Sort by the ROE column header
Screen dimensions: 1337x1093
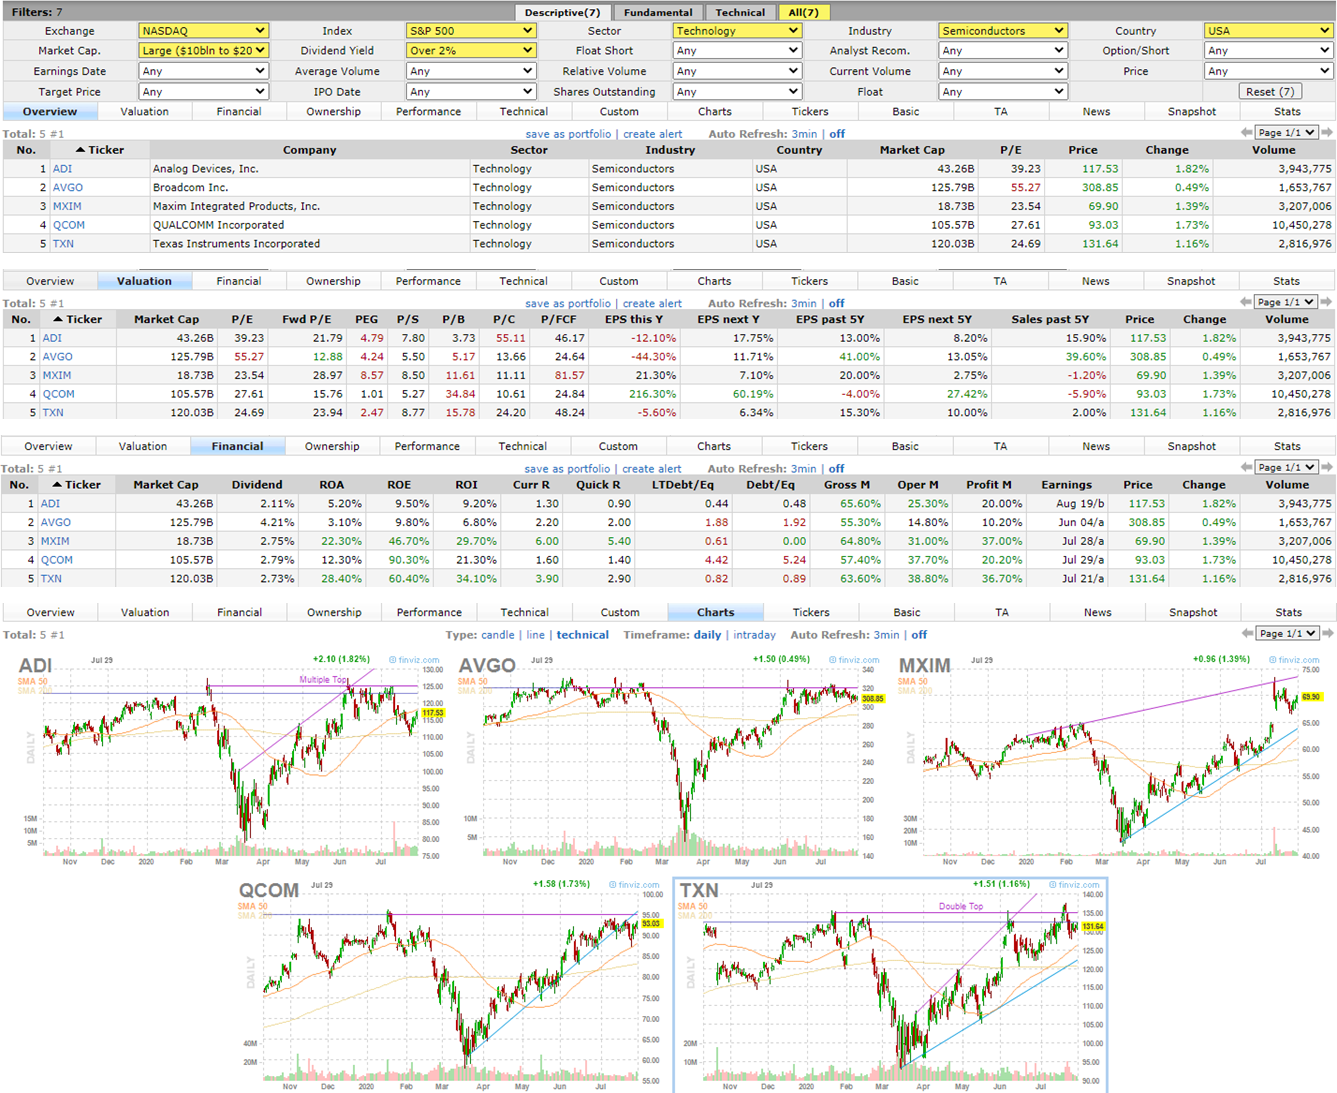pos(399,485)
